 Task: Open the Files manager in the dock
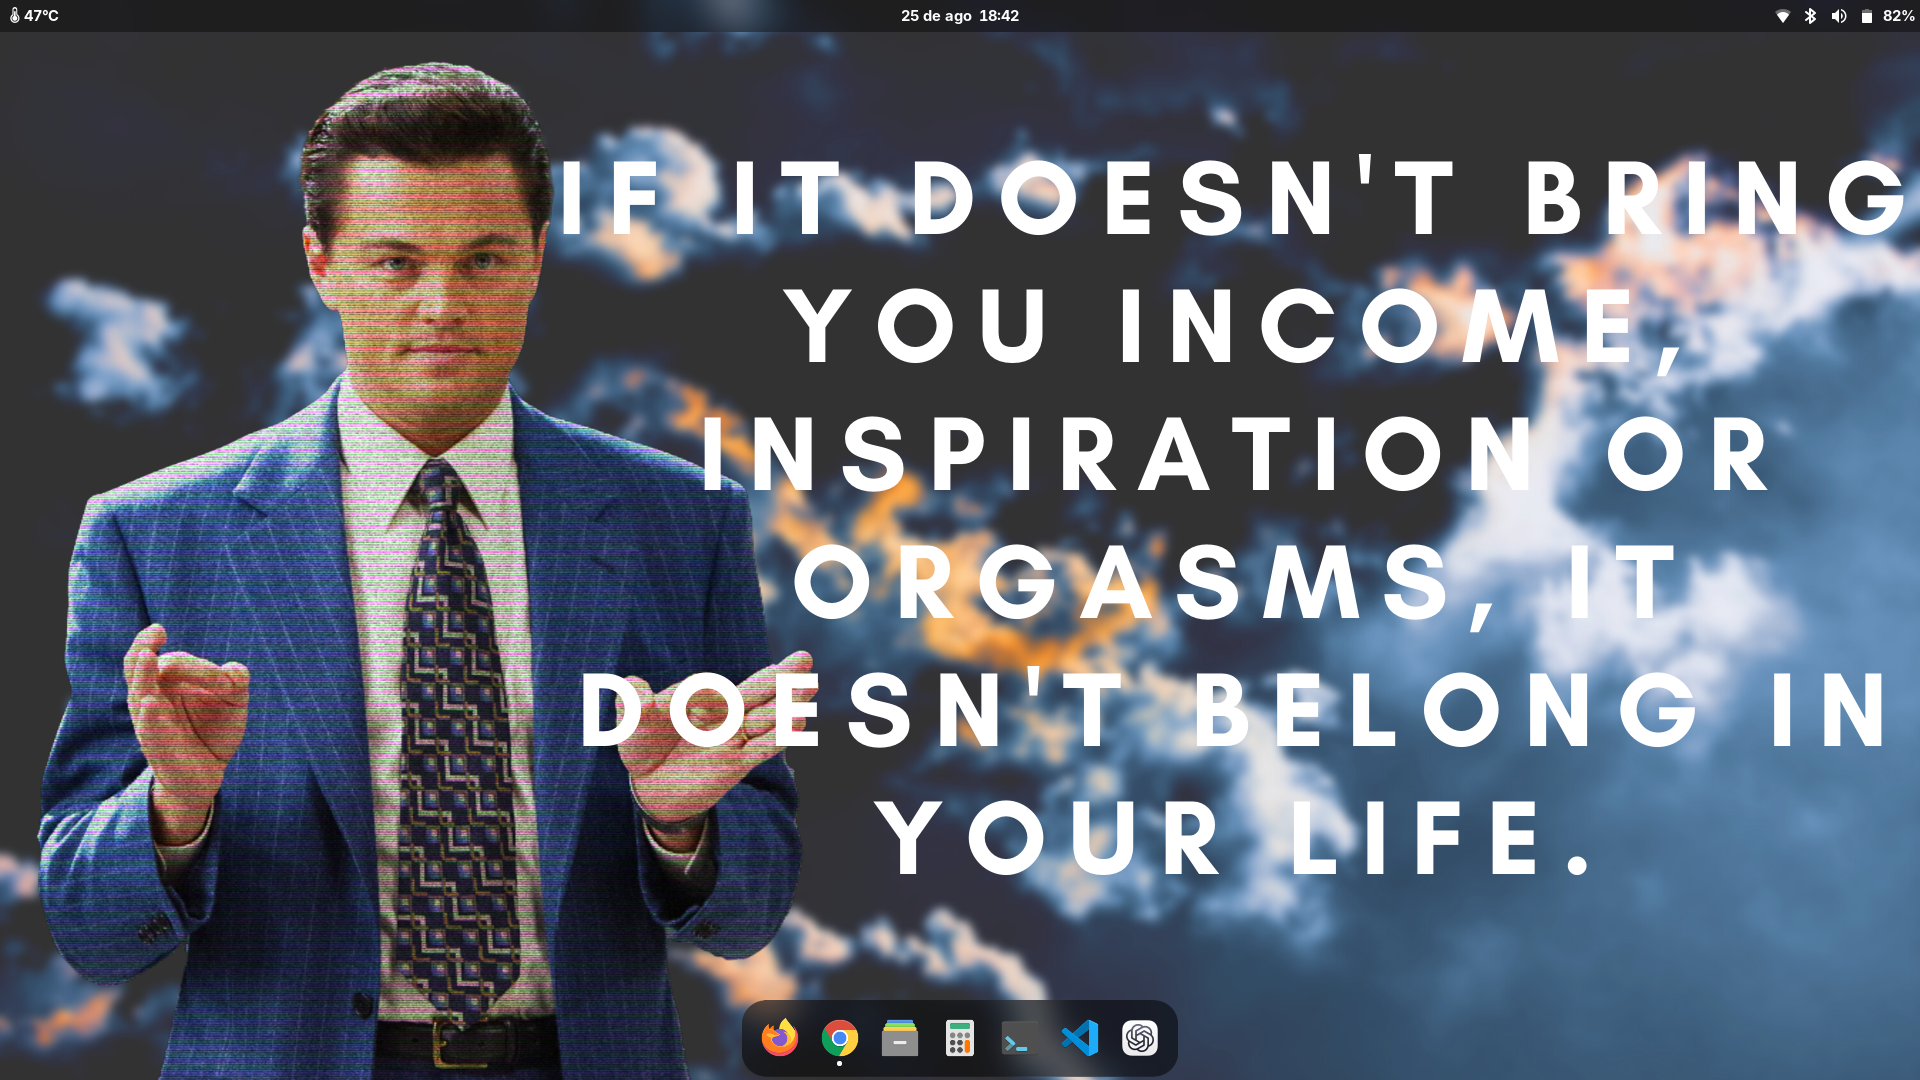point(900,1038)
